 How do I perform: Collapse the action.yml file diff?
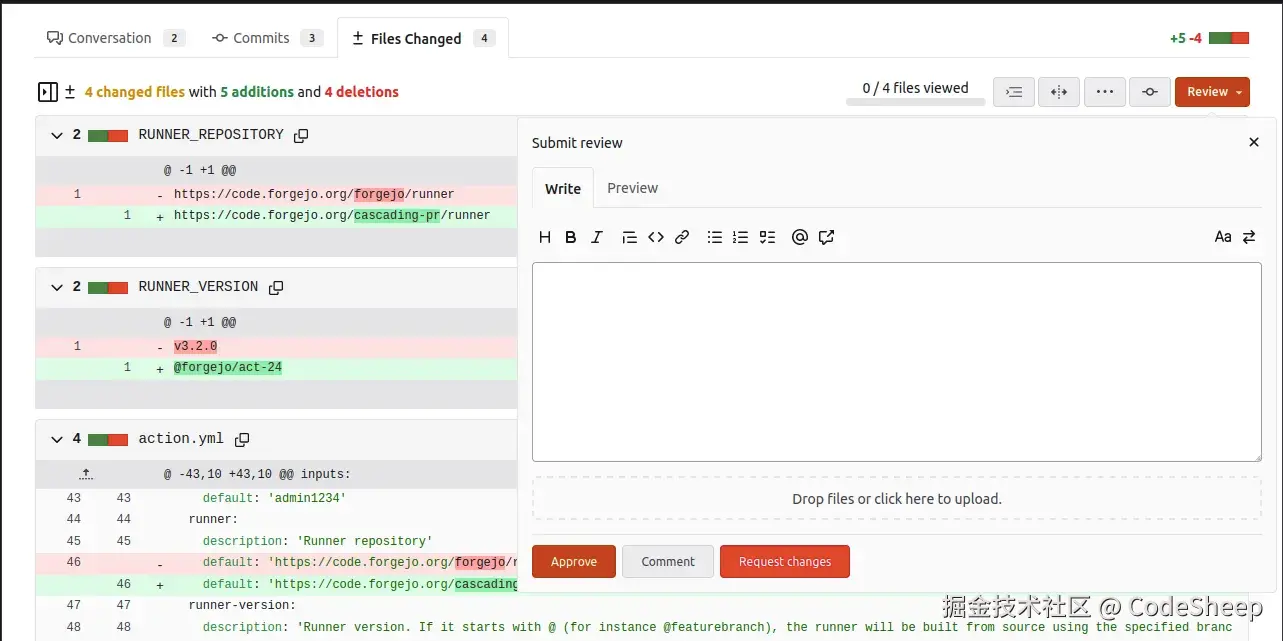coord(56,439)
